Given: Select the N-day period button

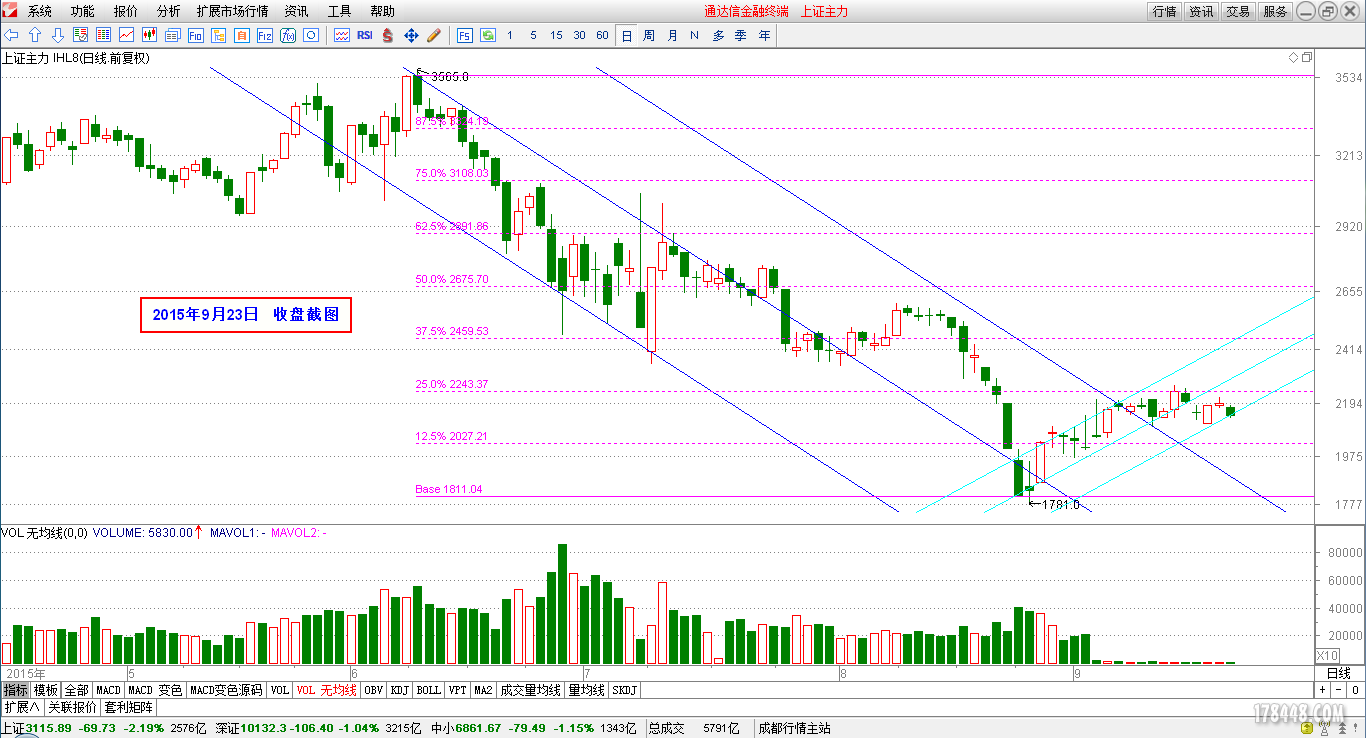Looking at the screenshot, I should point(695,35).
